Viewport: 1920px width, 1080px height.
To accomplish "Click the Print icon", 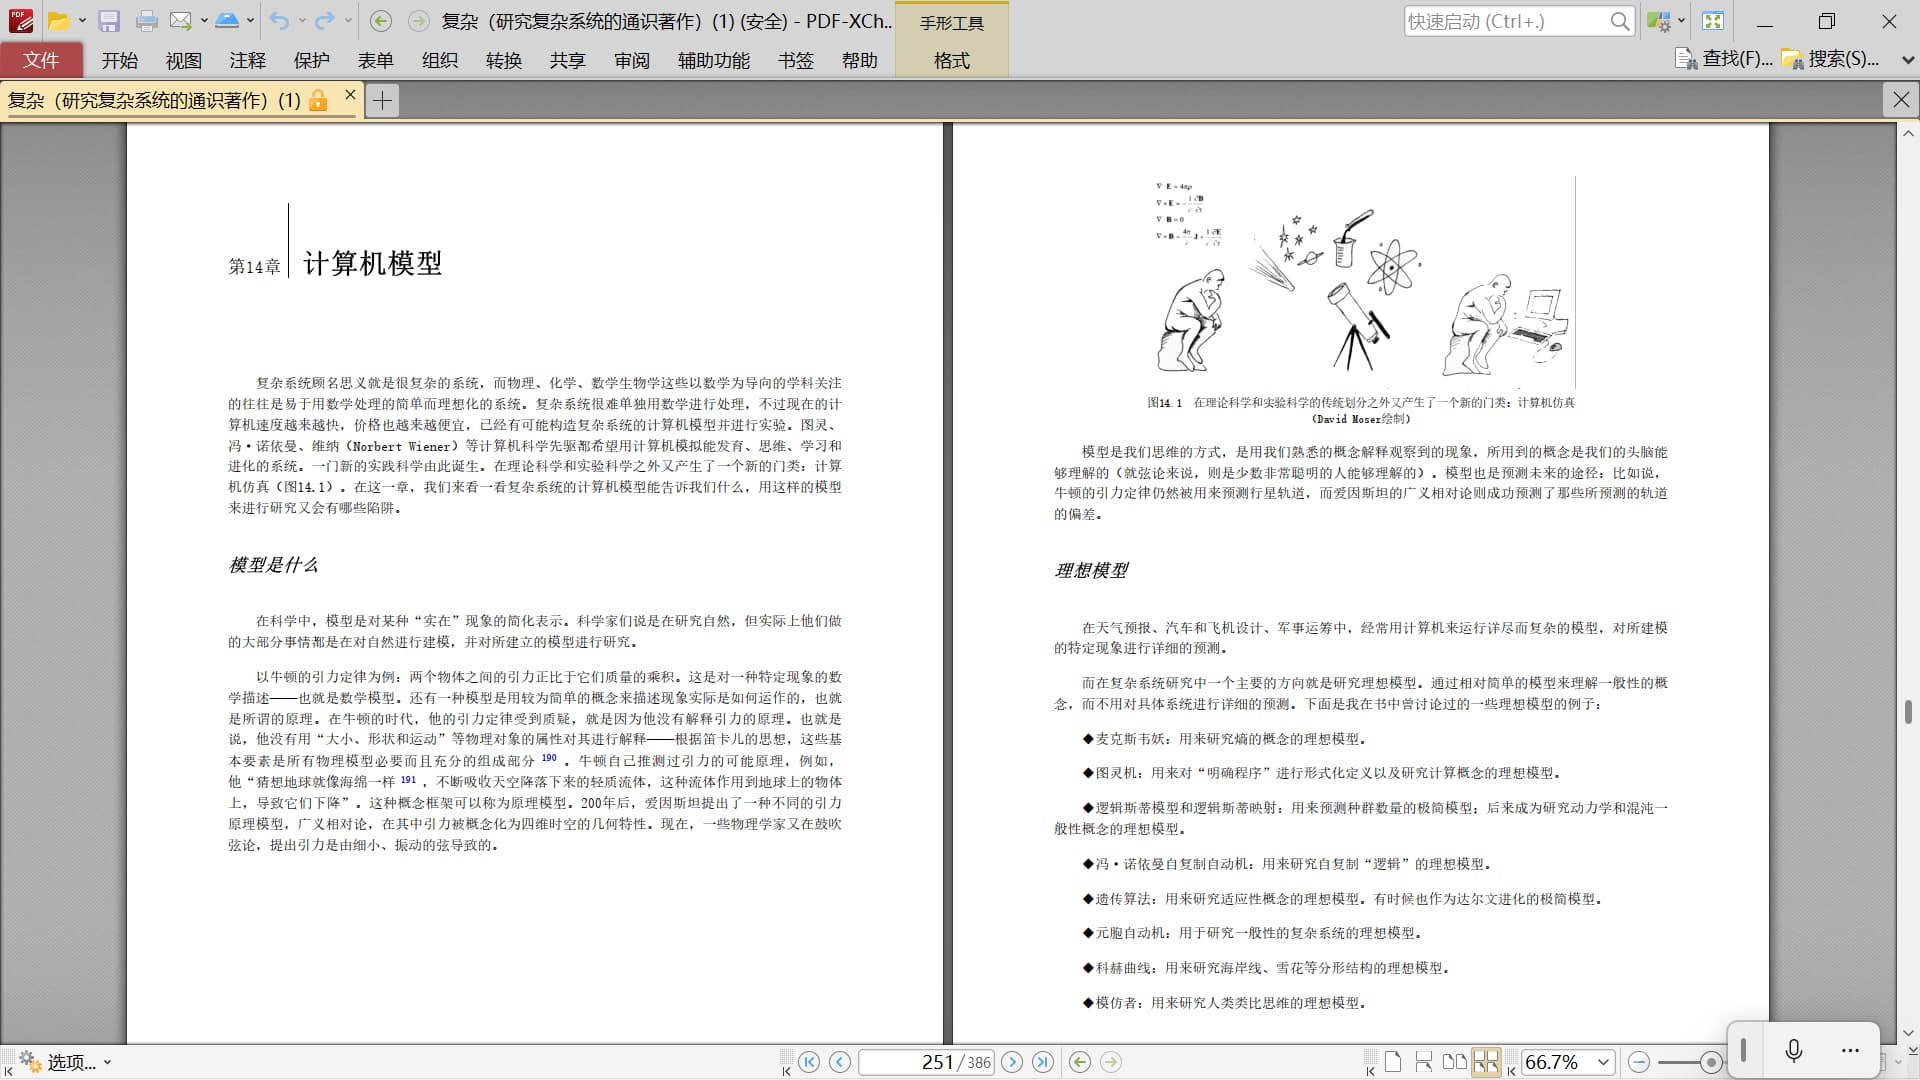I will point(146,21).
